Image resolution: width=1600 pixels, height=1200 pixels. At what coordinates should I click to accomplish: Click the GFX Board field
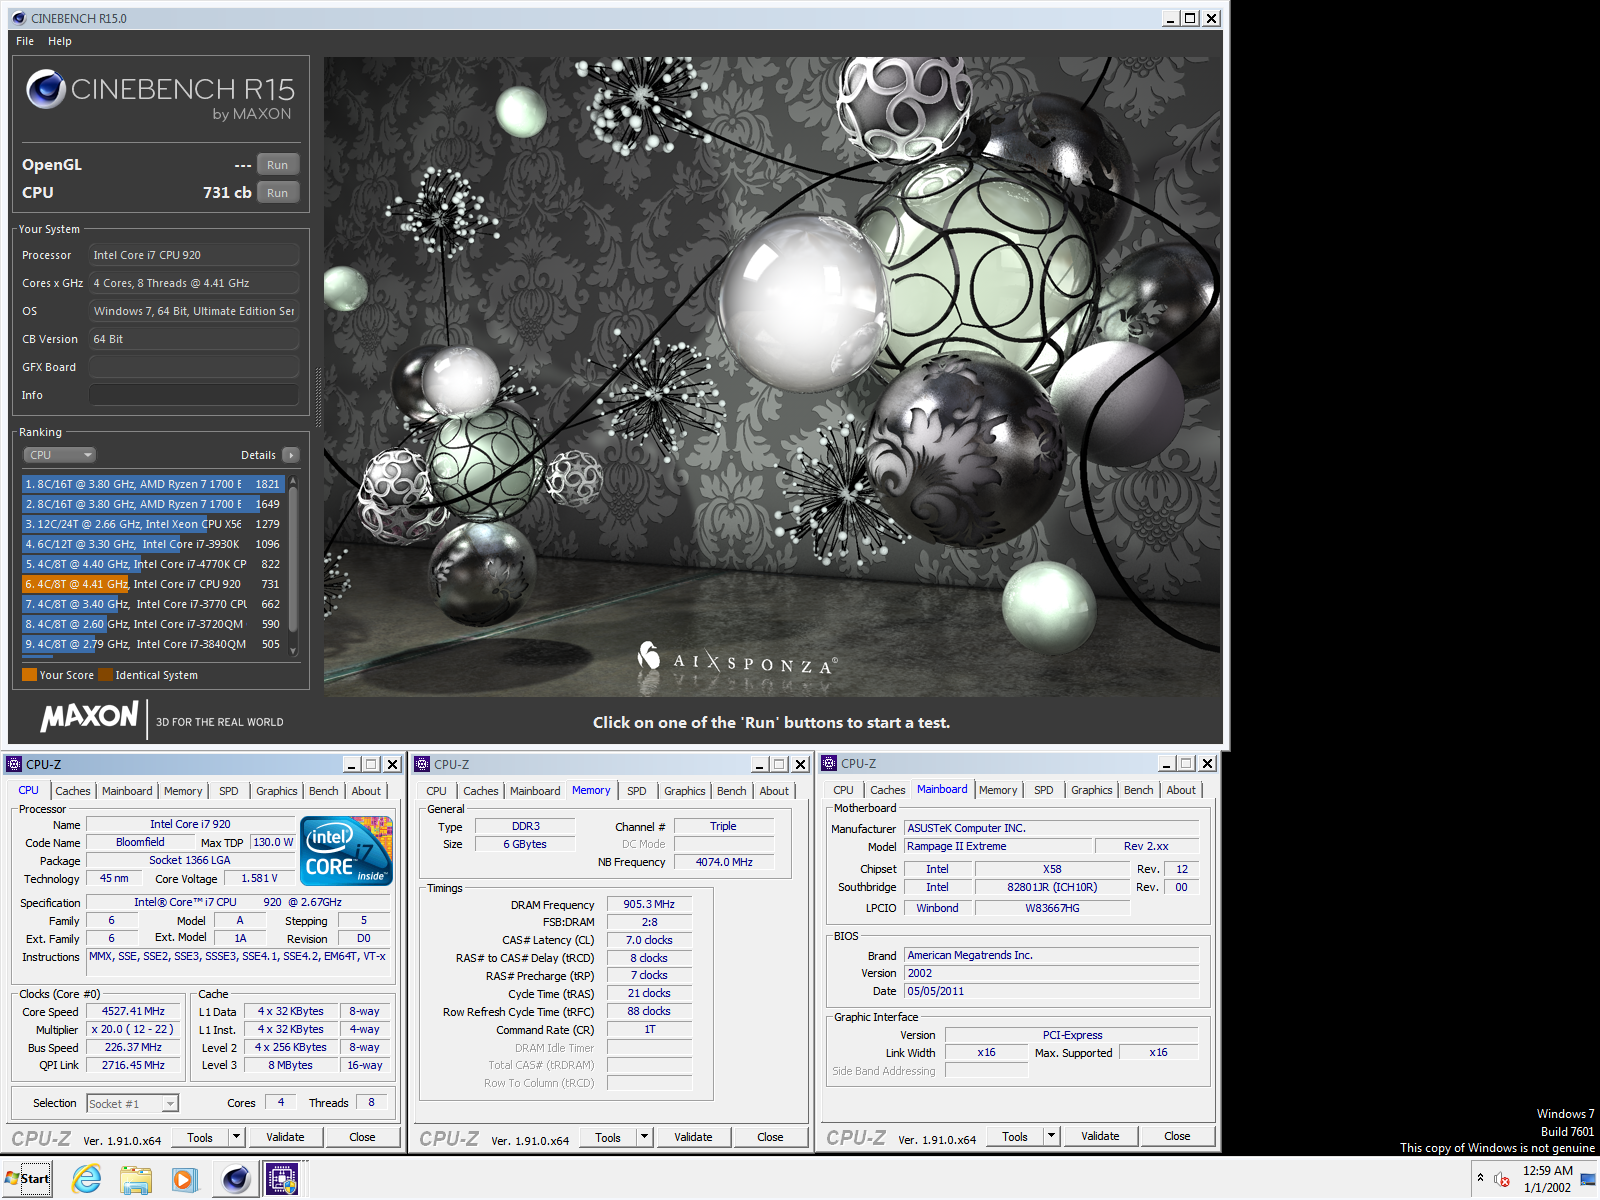point(194,367)
